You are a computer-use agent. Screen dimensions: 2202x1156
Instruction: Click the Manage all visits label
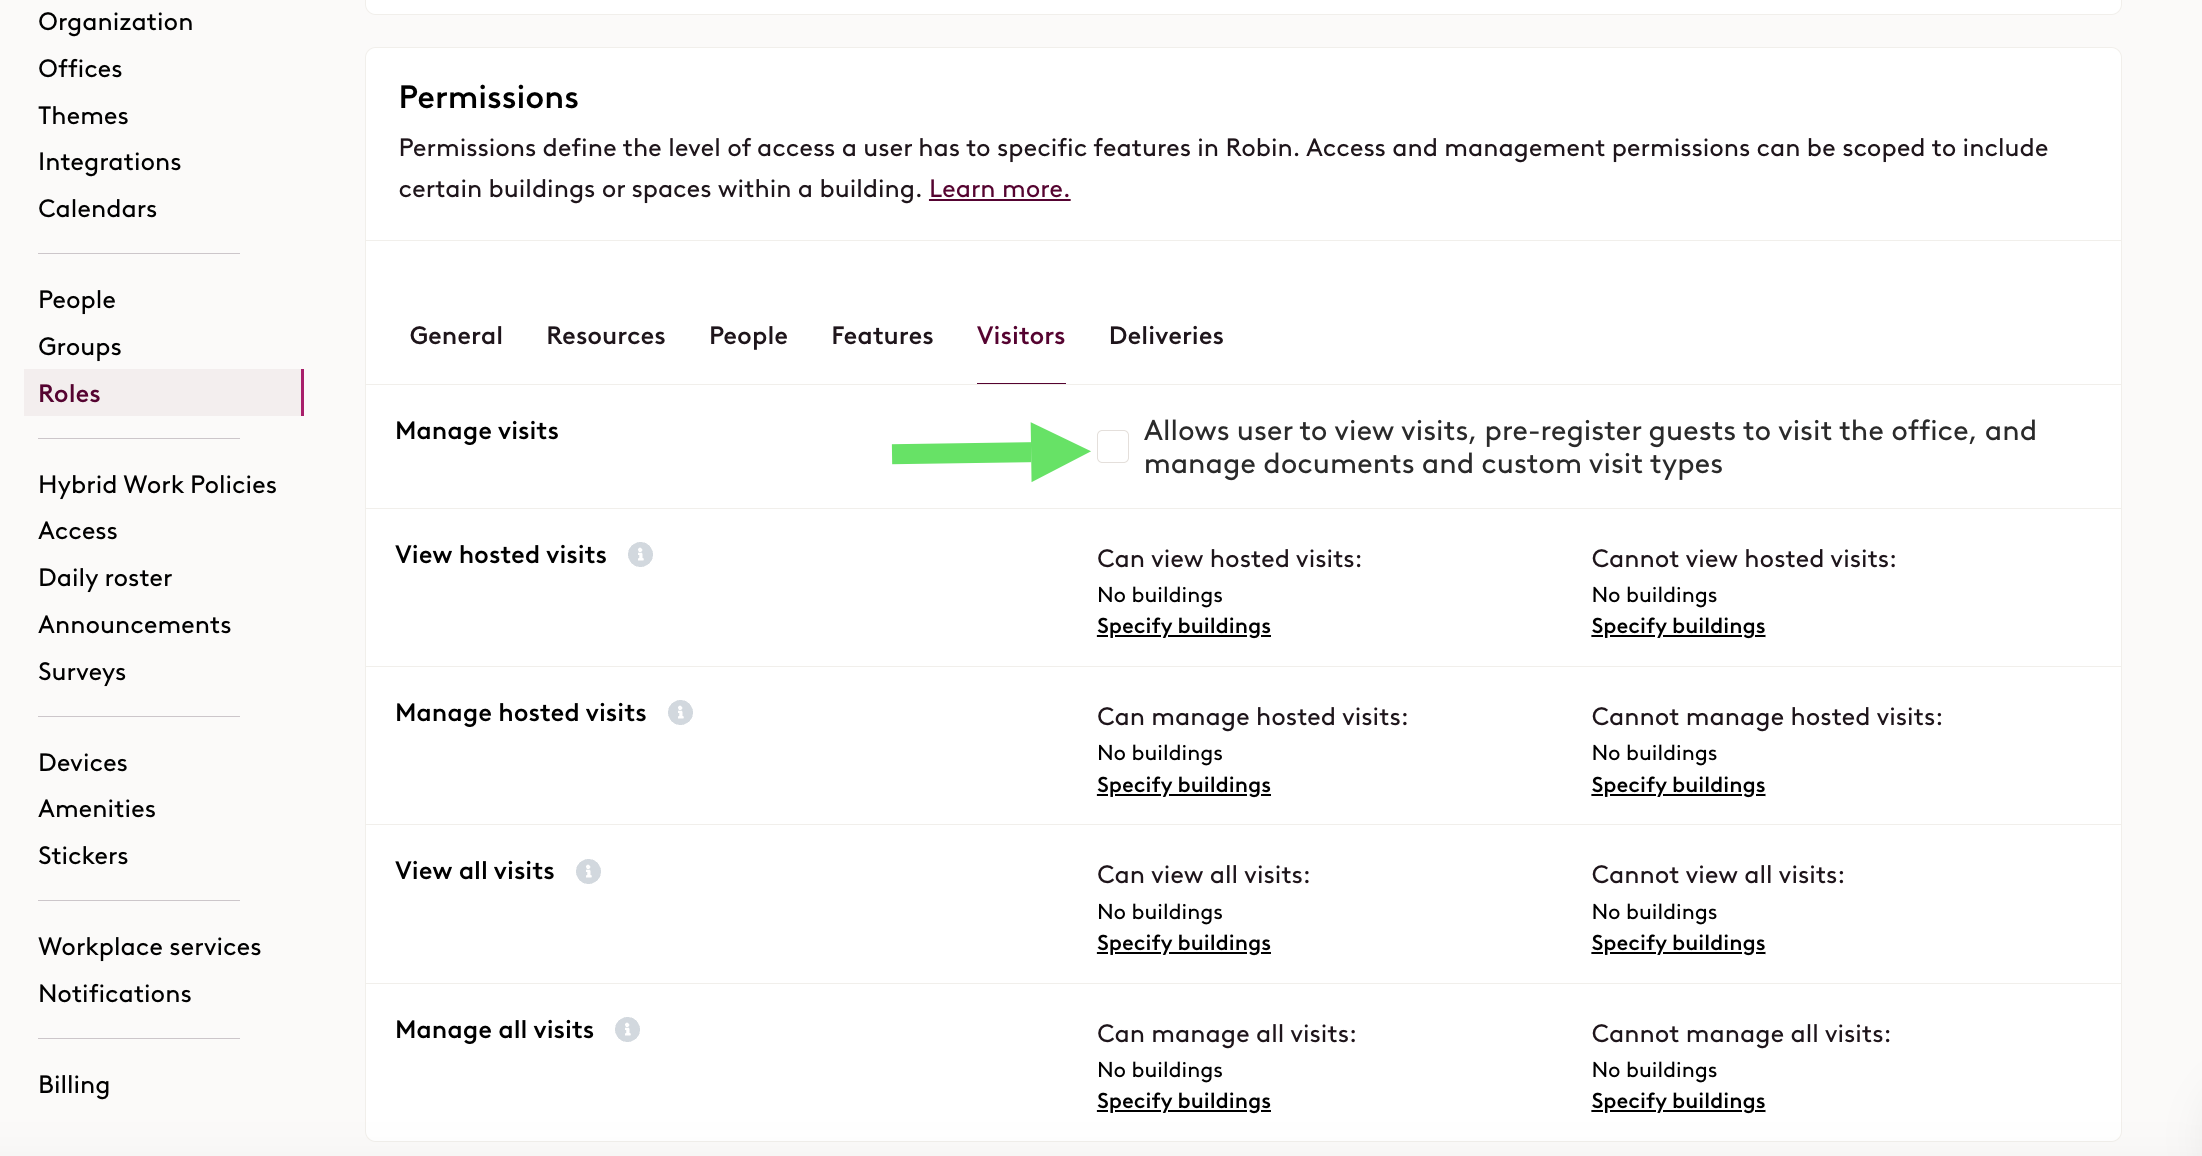pyautogui.click(x=495, y=1030)
